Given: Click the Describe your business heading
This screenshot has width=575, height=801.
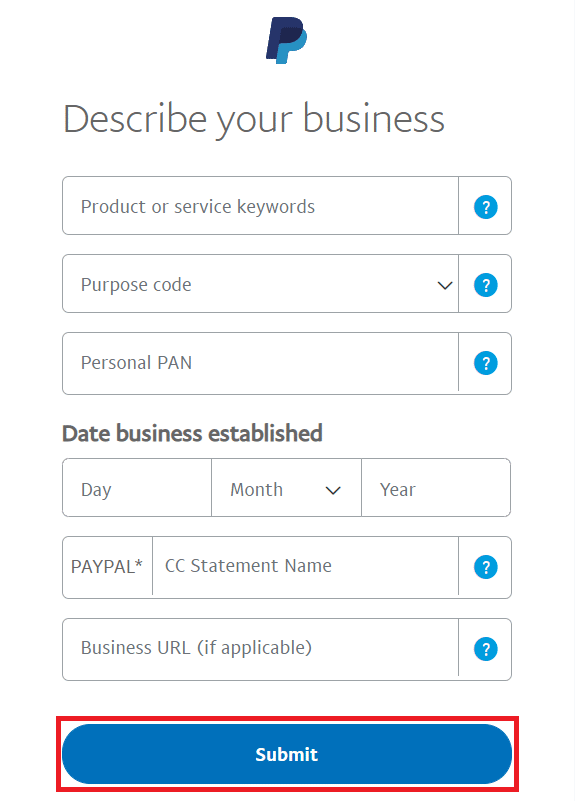Looking at the screenshot, I should point(254,119).
